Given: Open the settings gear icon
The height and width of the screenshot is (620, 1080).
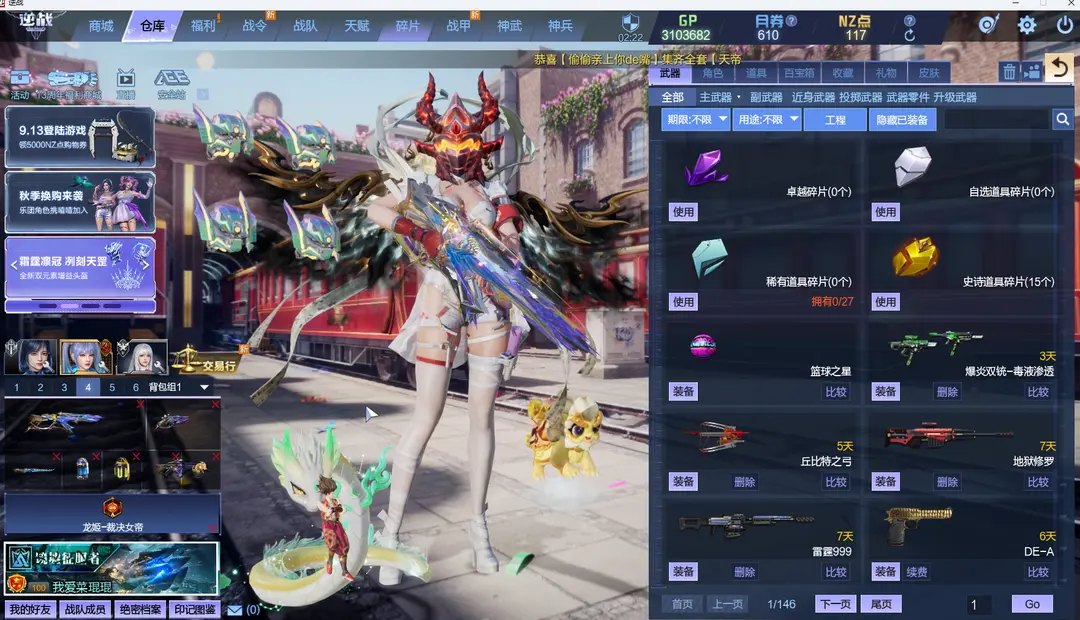Looking at the screenshot, I should click(x=1027, y=25).
